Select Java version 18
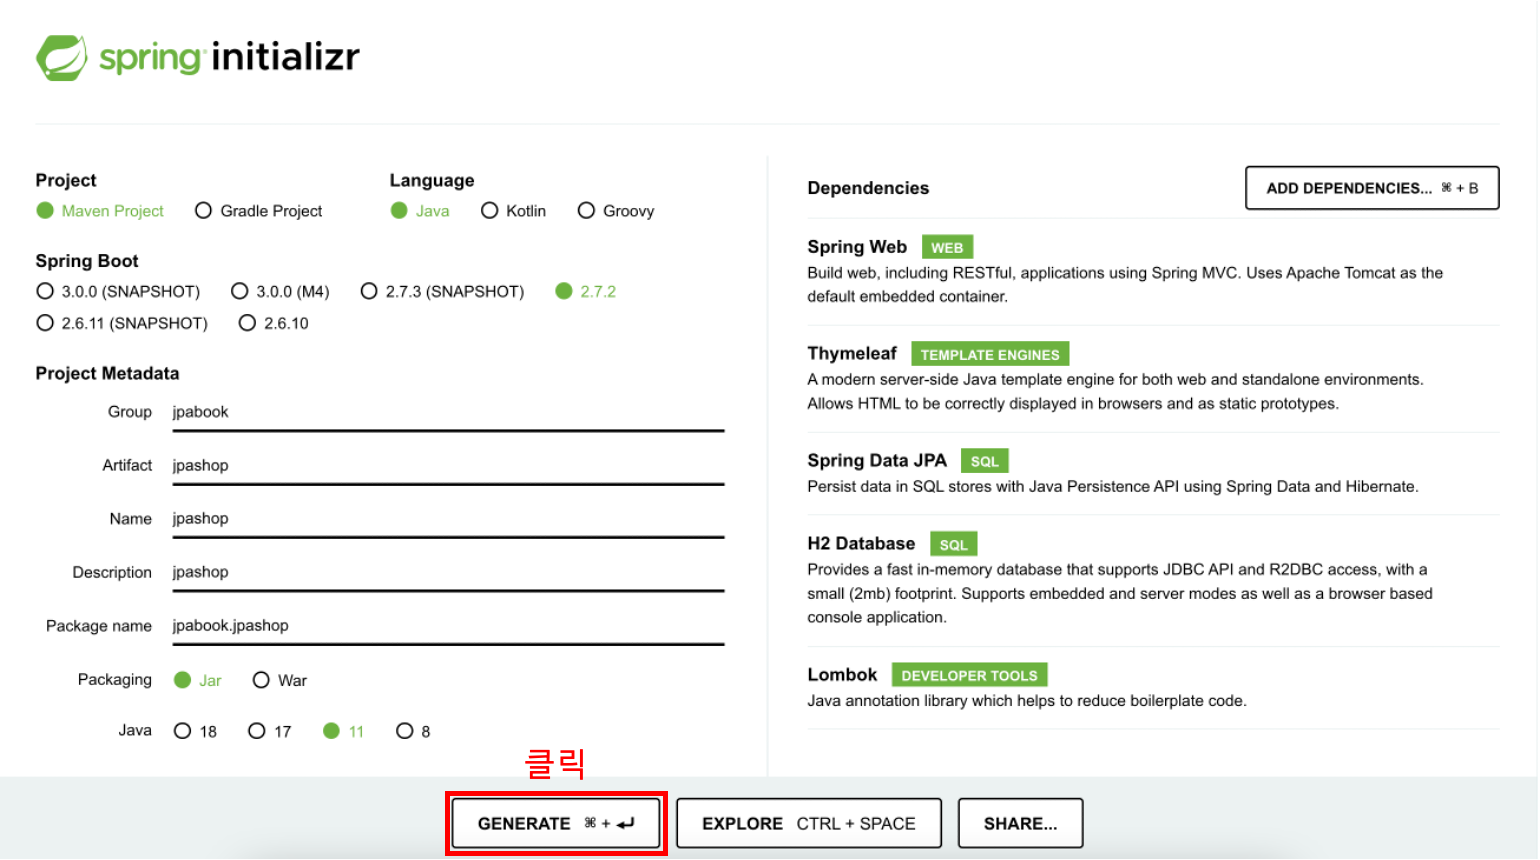Screen dimensions: 1540x860 [182, 731]
